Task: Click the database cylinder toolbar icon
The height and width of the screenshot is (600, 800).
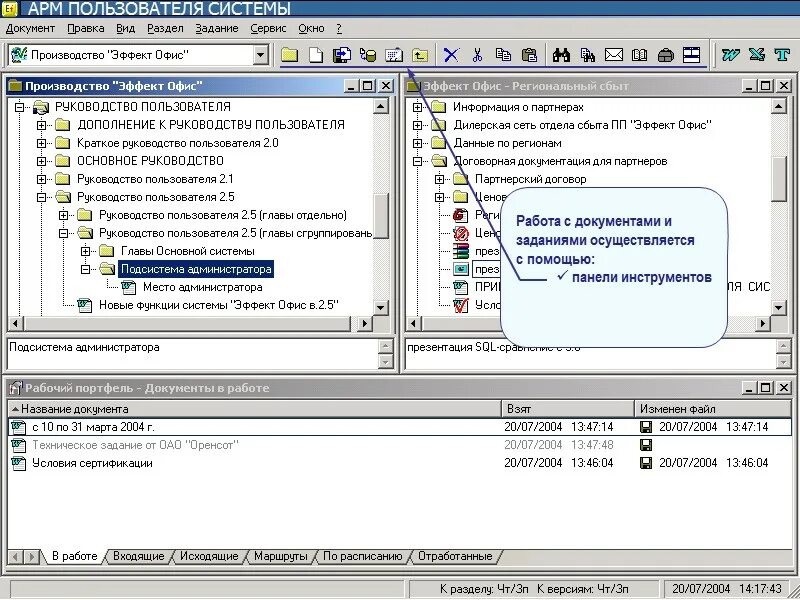Action: [368, 55]
